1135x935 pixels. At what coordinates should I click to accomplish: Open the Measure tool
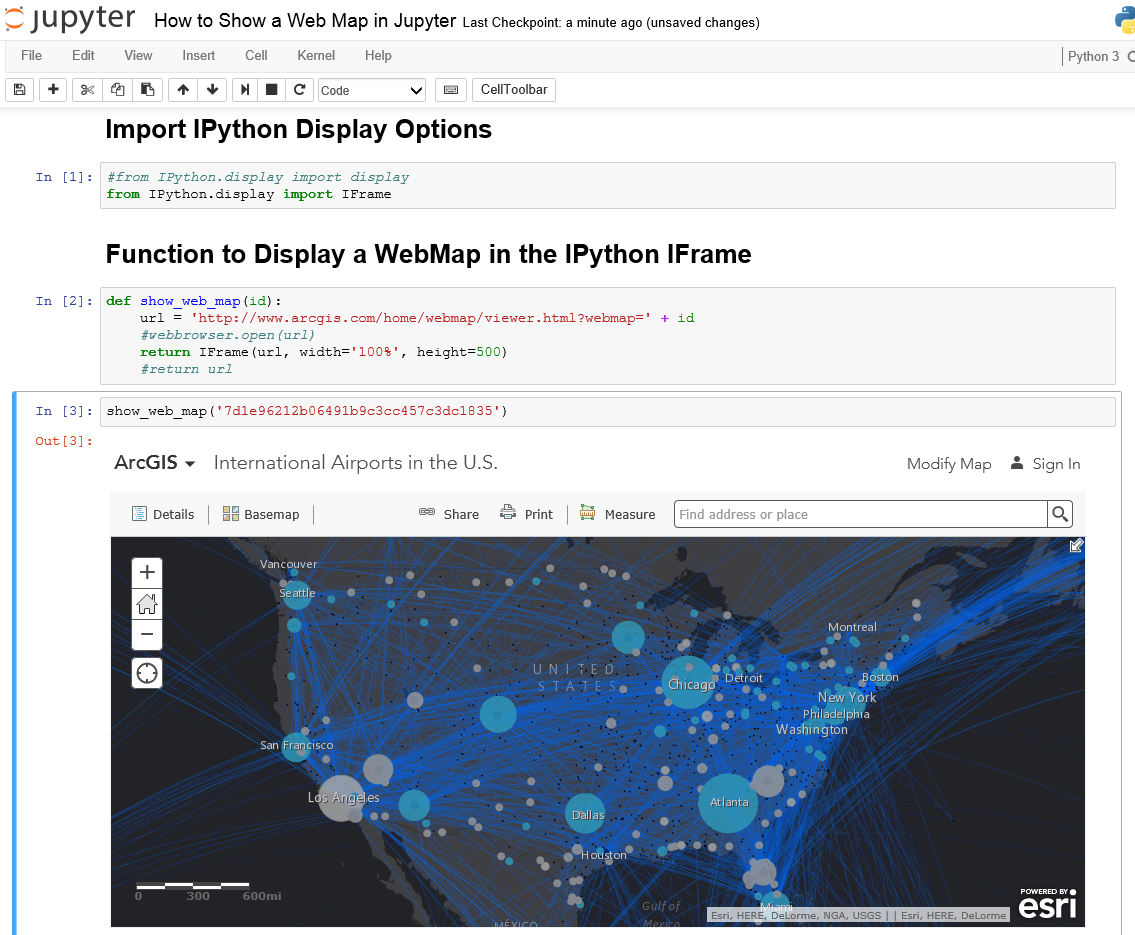[x=617, y=514]
